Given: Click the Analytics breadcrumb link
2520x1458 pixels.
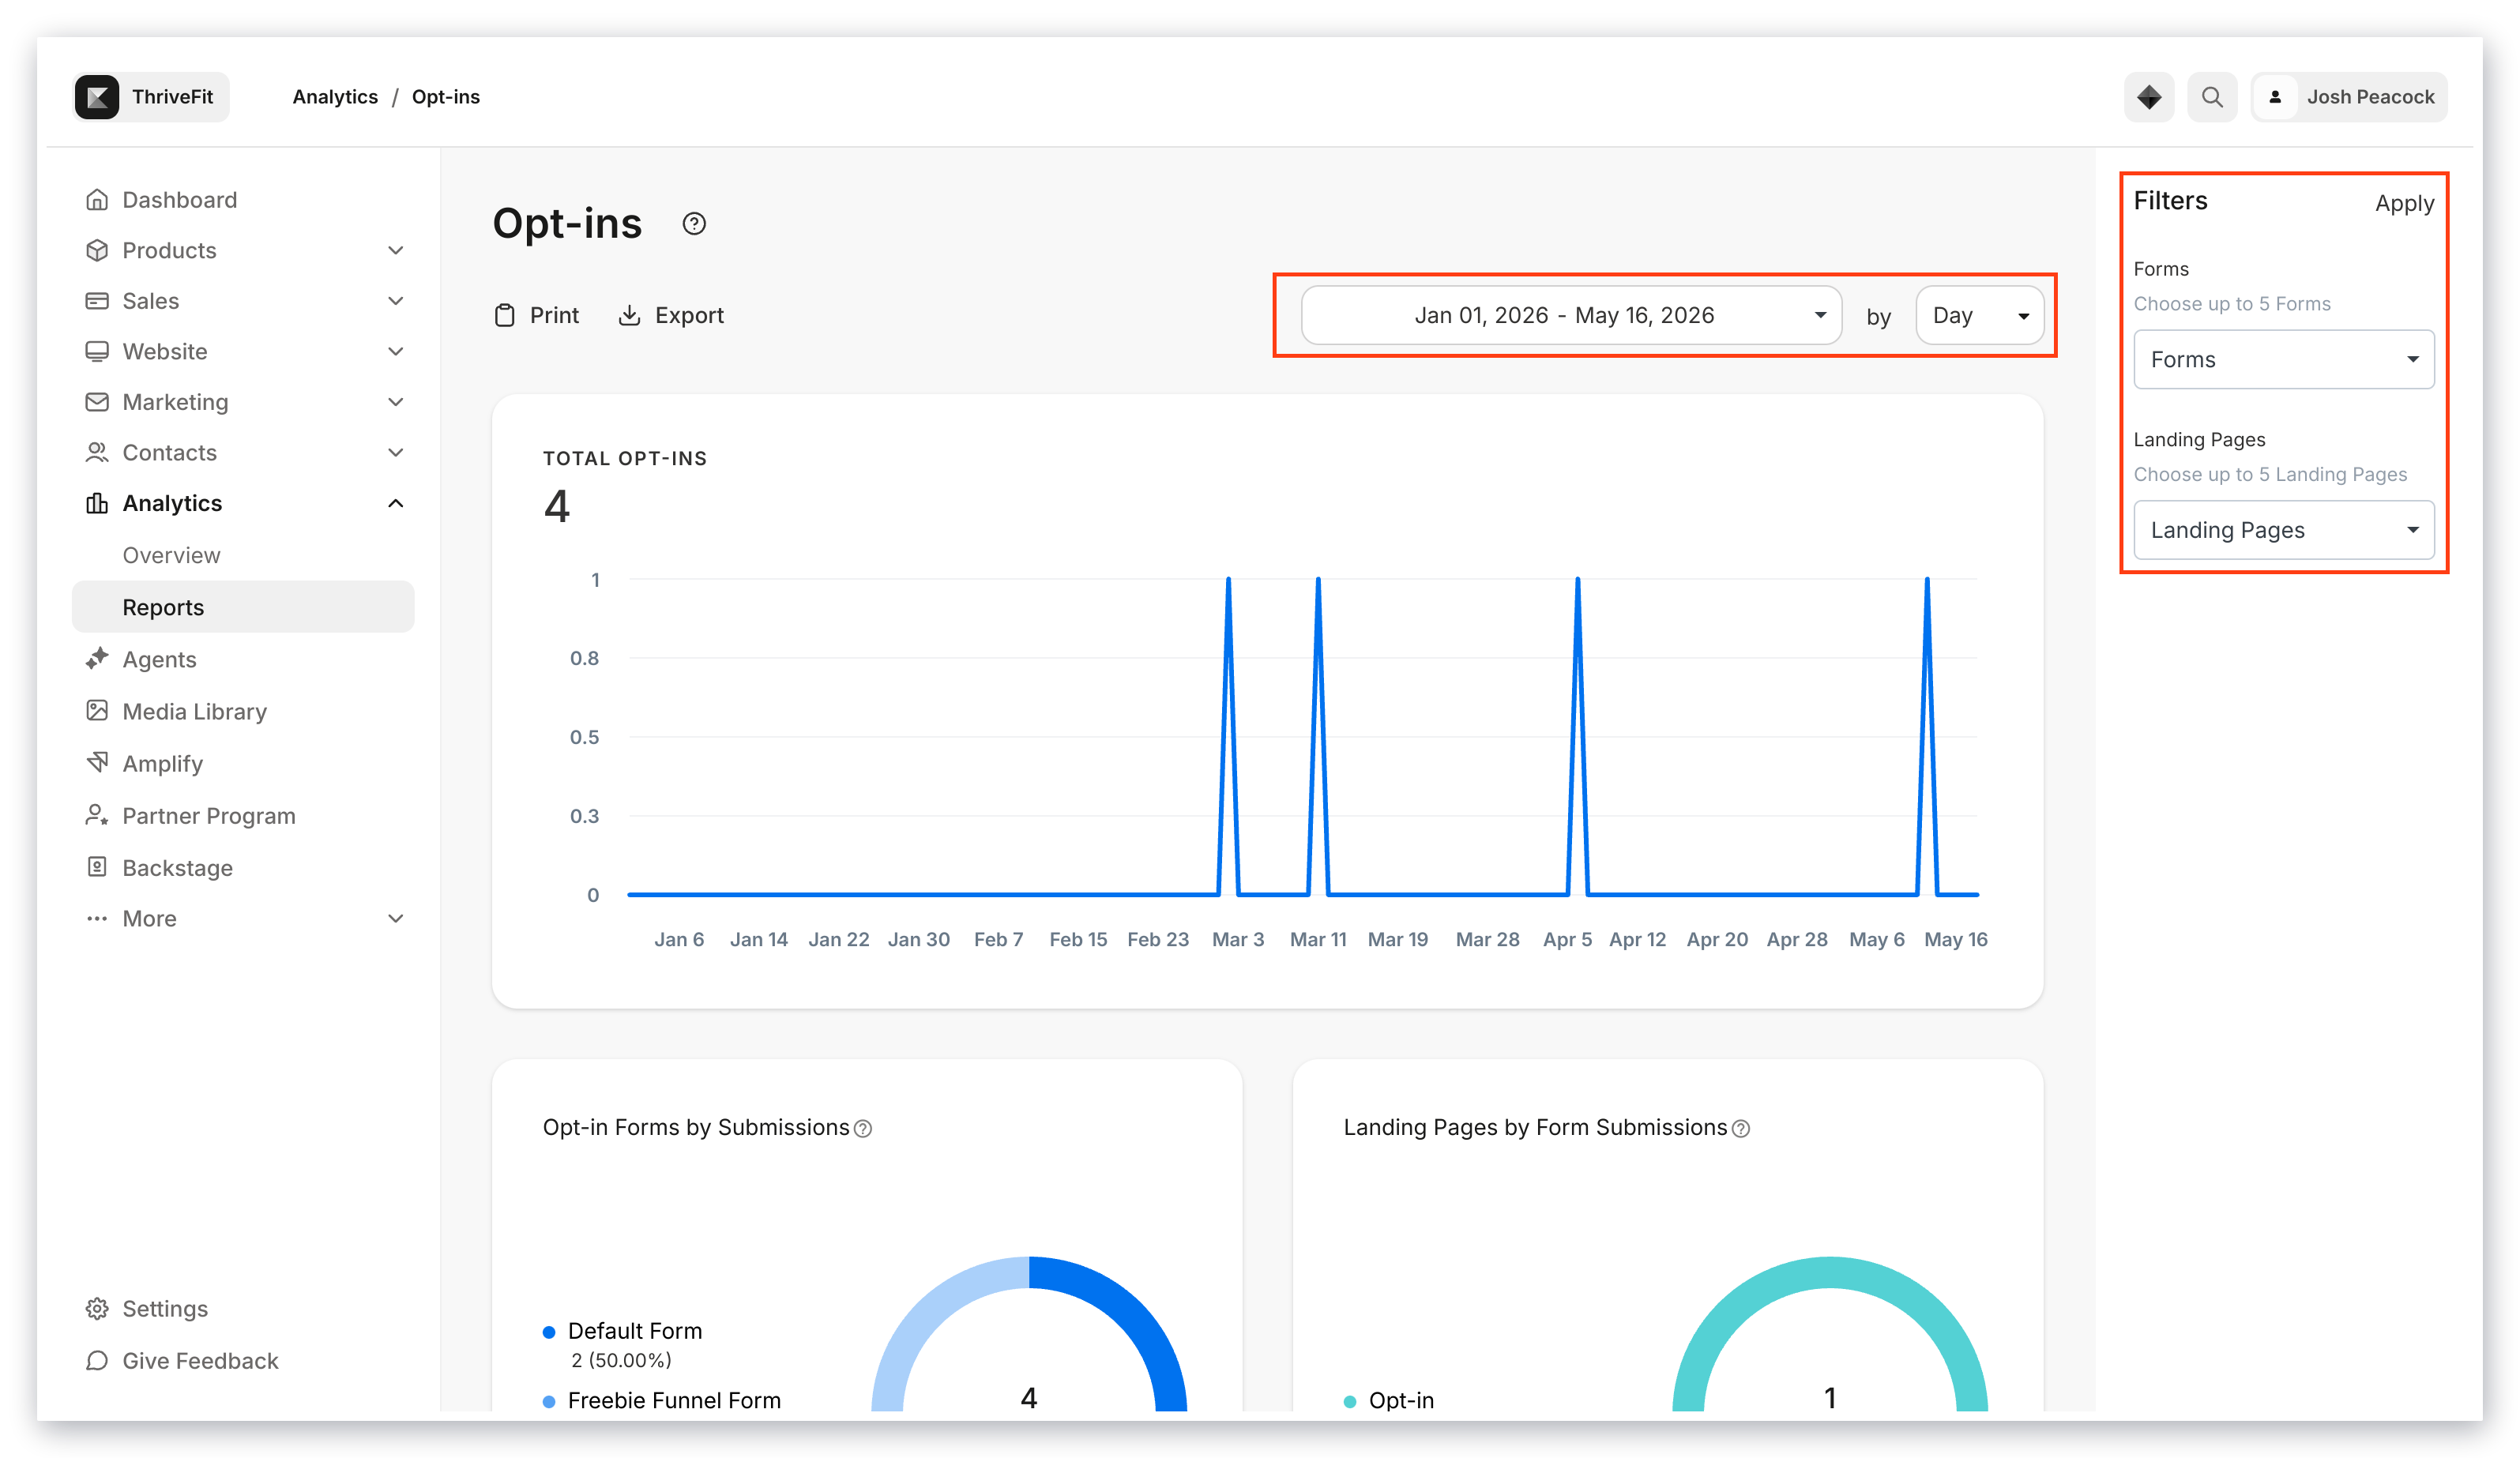Looking at the screenshot, I should (x=335, y=97).
